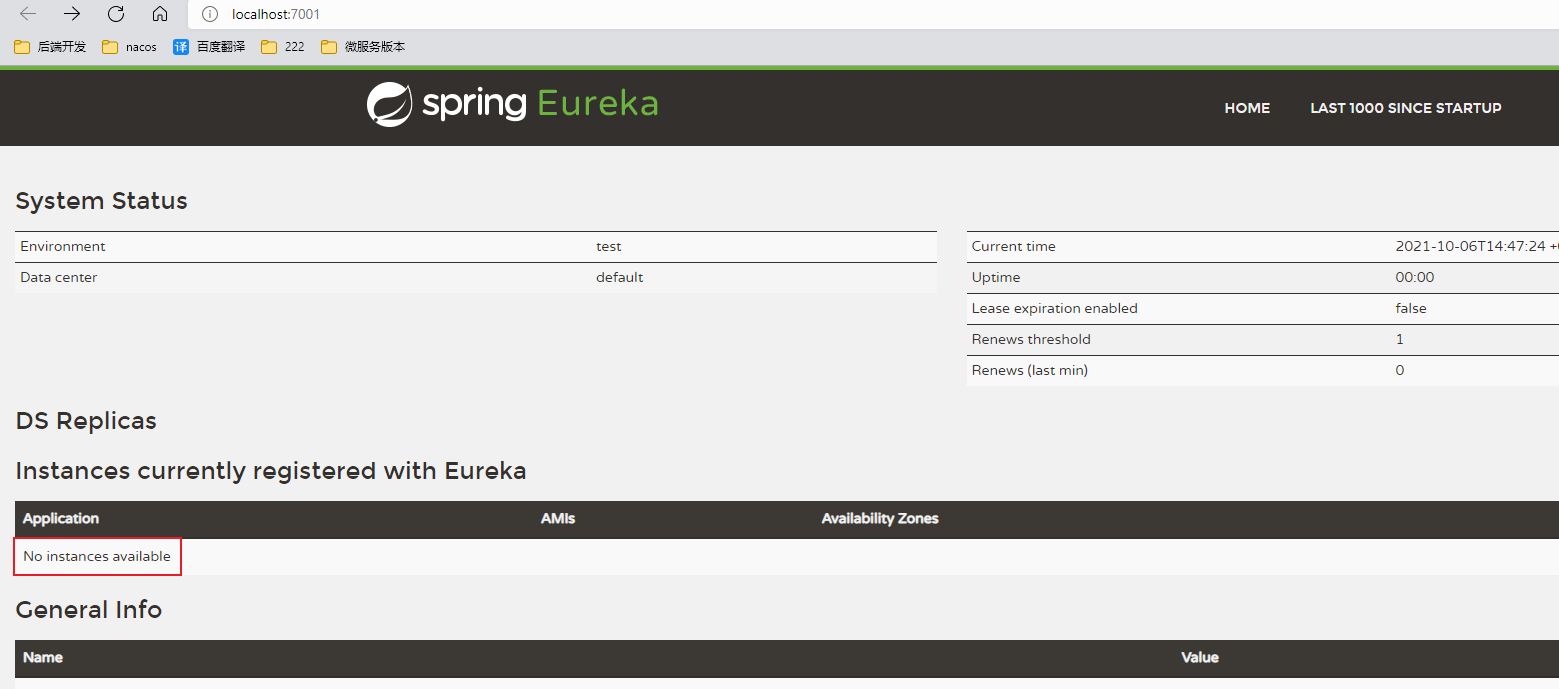Select the 'false' lease expiration value

point(1411,308)
